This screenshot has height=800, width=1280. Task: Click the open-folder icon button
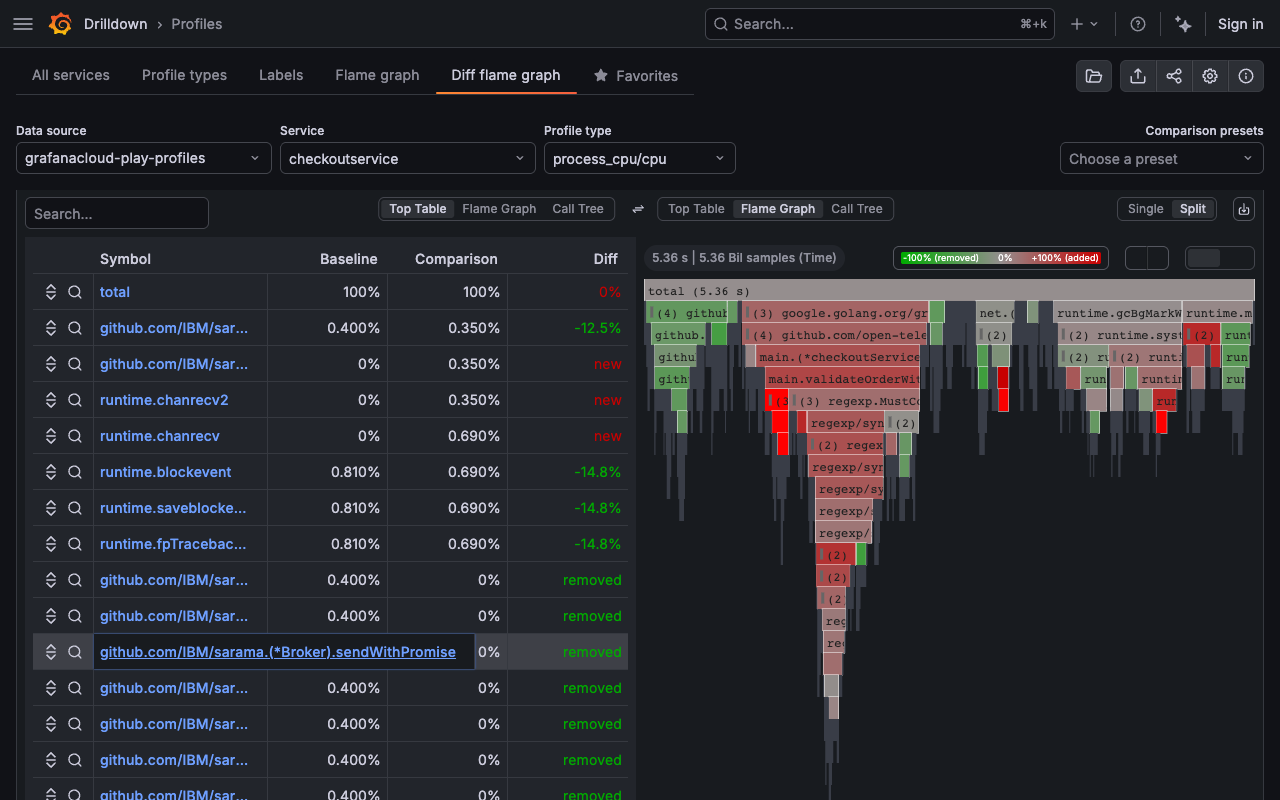tap(1094, 76)
